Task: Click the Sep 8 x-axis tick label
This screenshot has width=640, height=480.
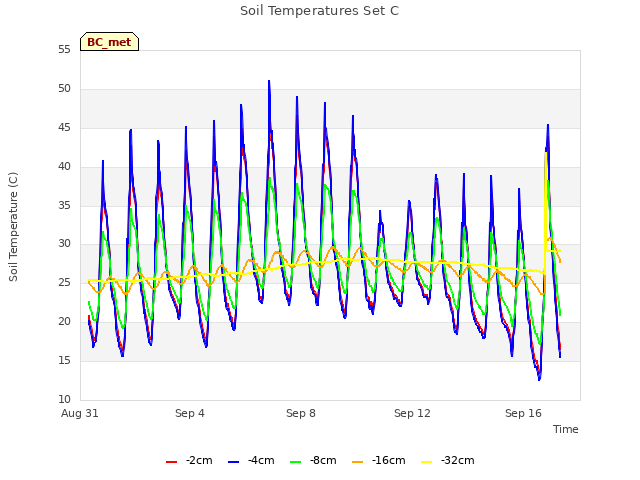Action: click(301, 413)
